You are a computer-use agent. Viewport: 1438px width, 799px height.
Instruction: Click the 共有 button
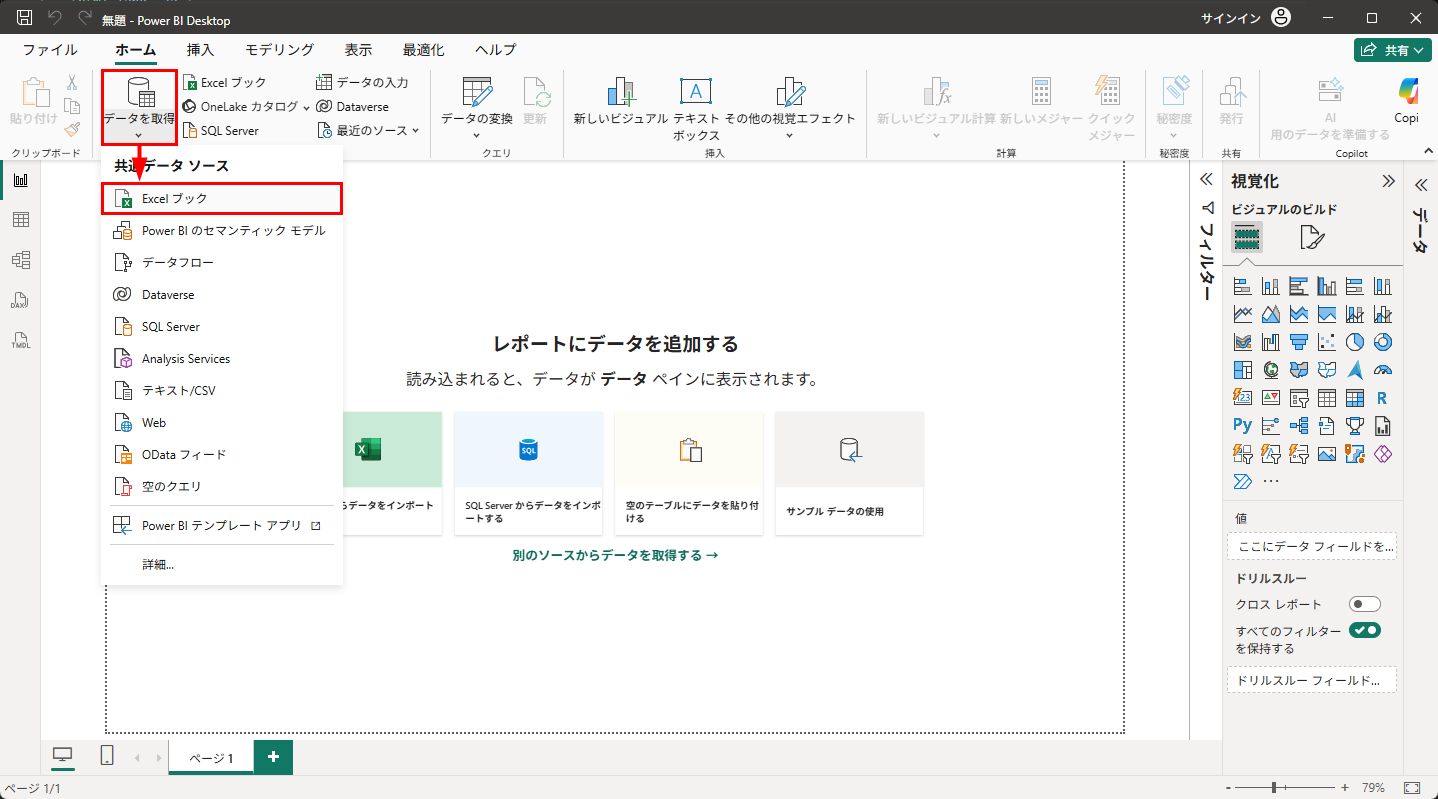click(x=1392, y=50)
